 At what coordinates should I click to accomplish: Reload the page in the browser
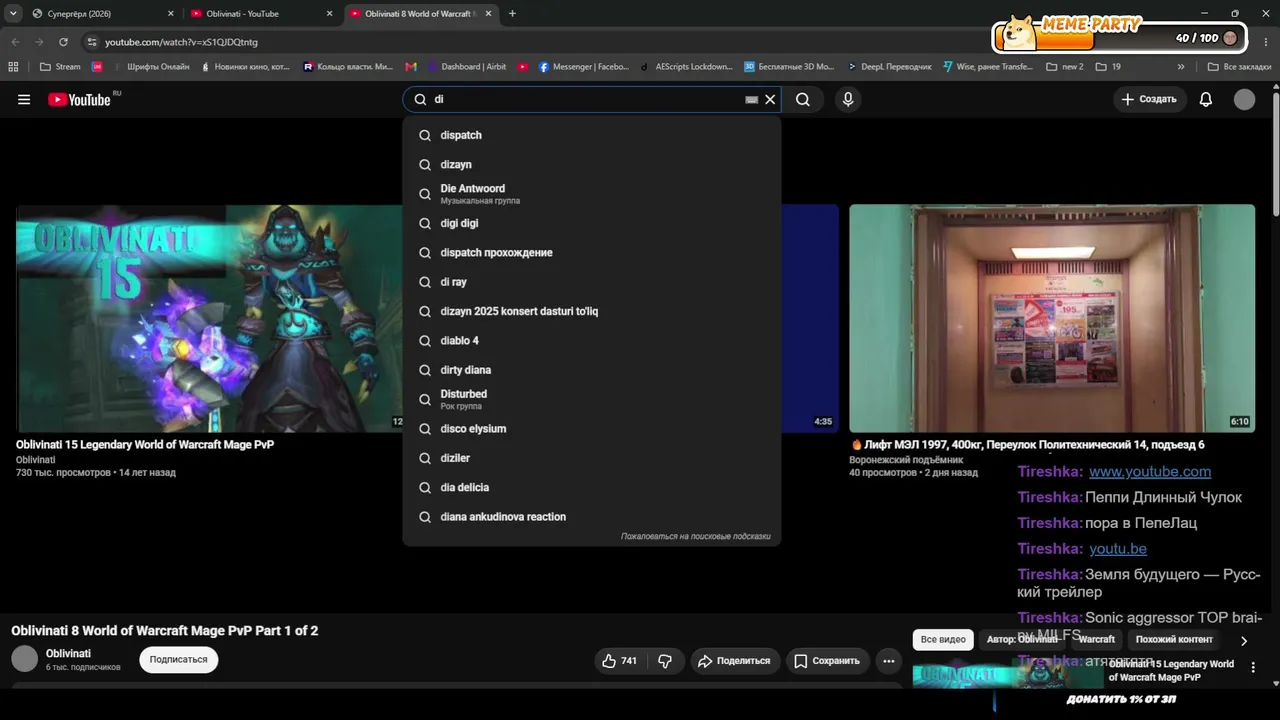pyautogui.click(x=63, y=42)
